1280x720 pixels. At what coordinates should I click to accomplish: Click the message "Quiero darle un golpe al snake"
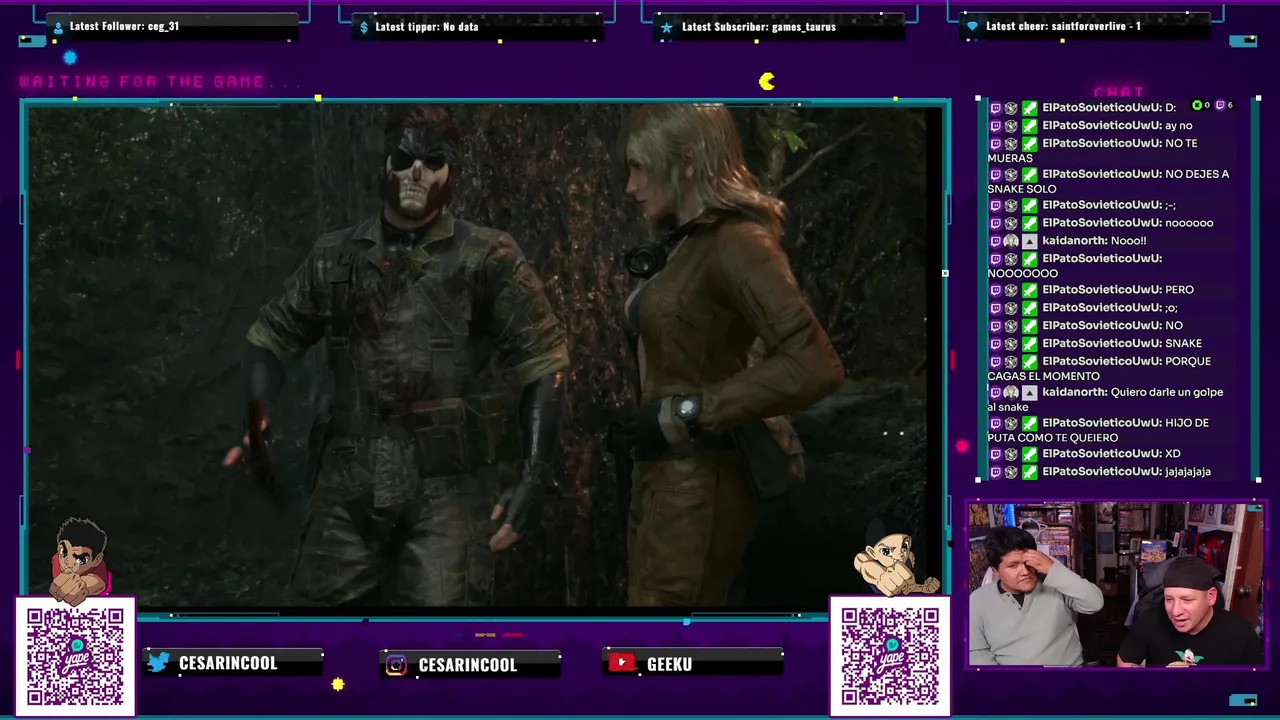click(1105, 400)
